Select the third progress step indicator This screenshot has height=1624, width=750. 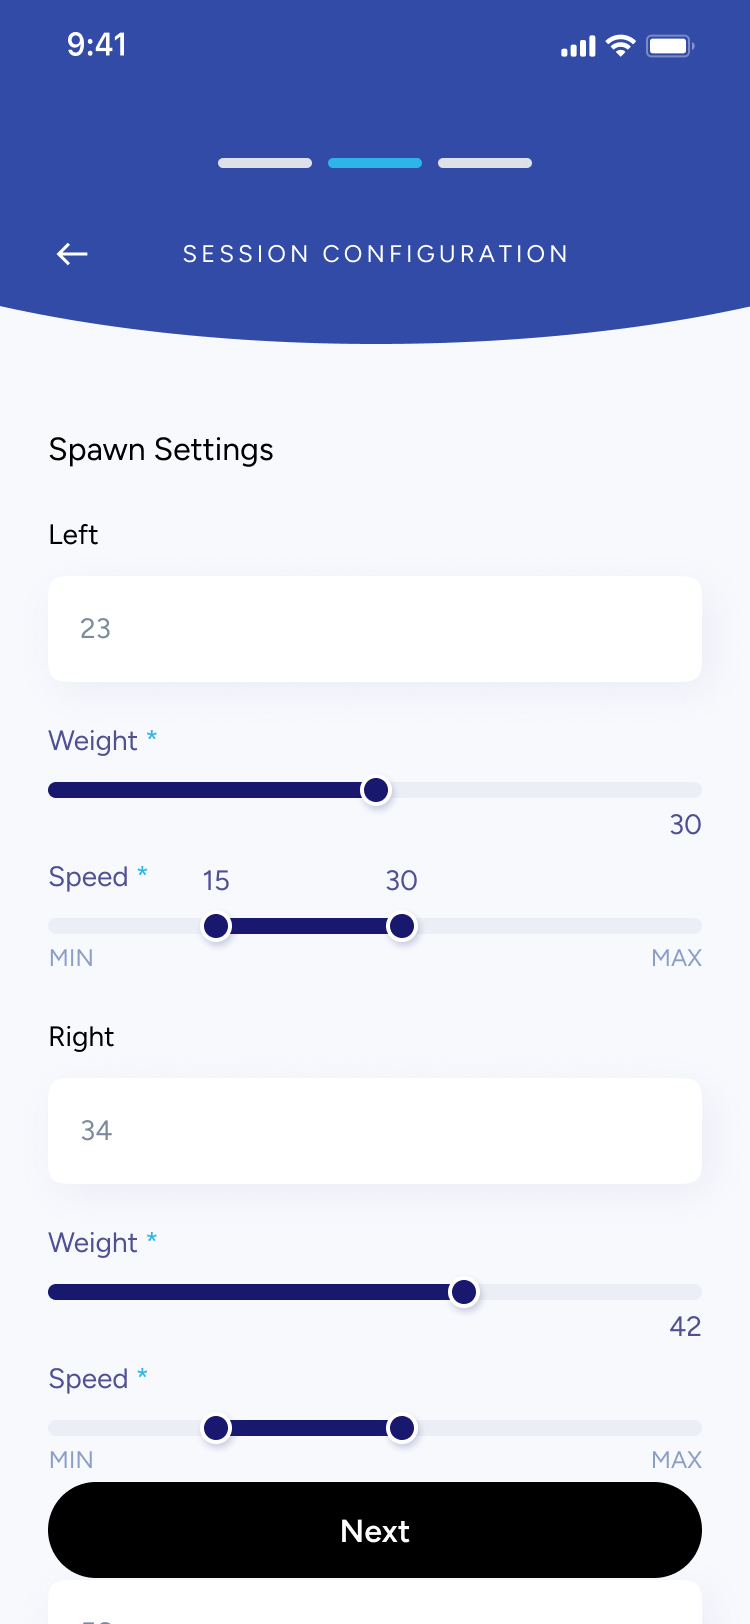[x=485, y=163]
